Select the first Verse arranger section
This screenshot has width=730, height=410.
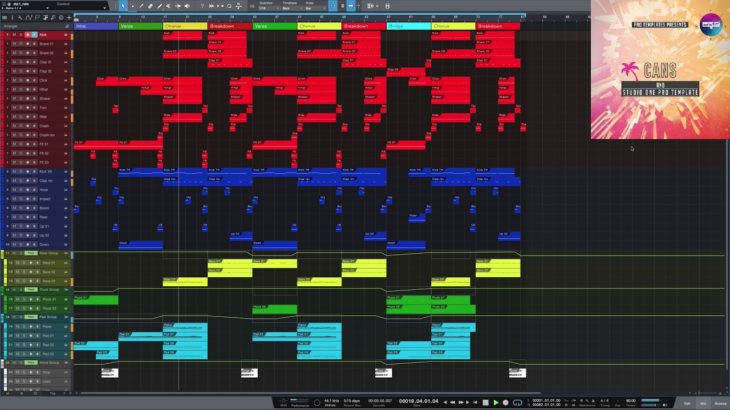tap(141, 27)
